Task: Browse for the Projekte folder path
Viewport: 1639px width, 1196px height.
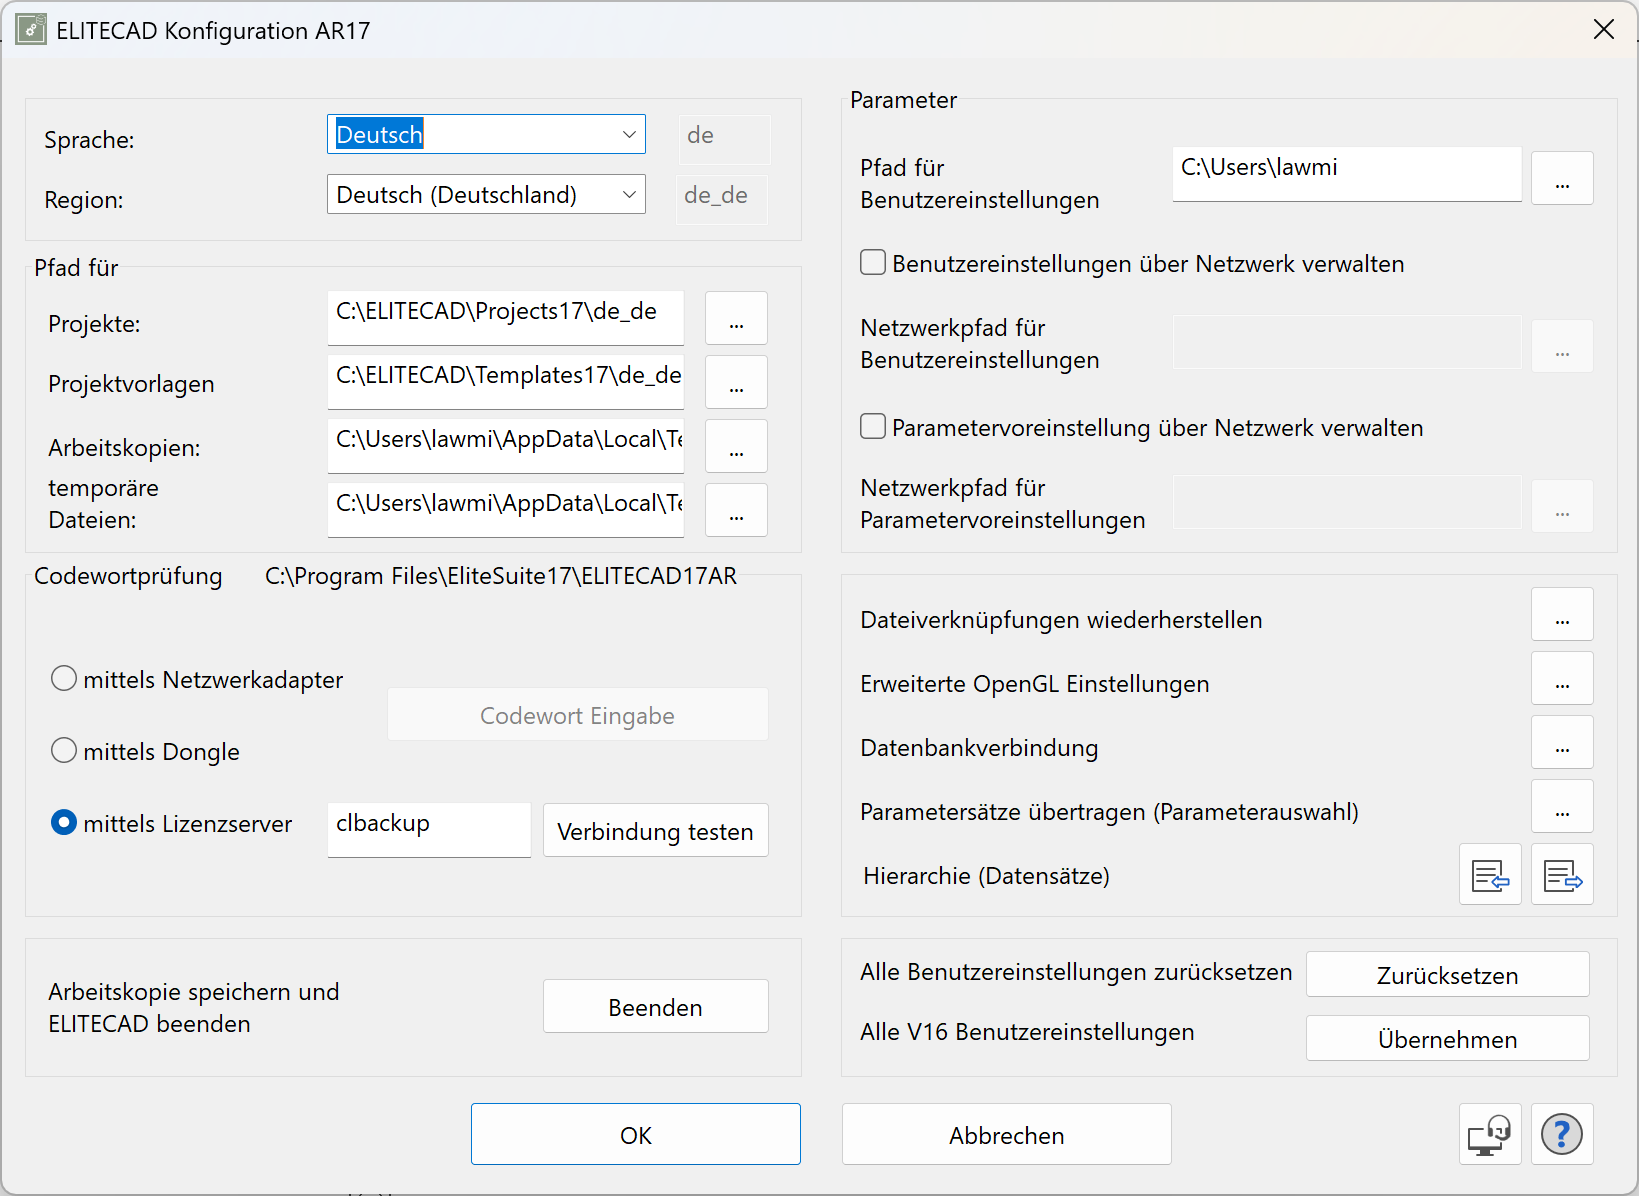Action: pyautogui.click(x=736, y=318)
